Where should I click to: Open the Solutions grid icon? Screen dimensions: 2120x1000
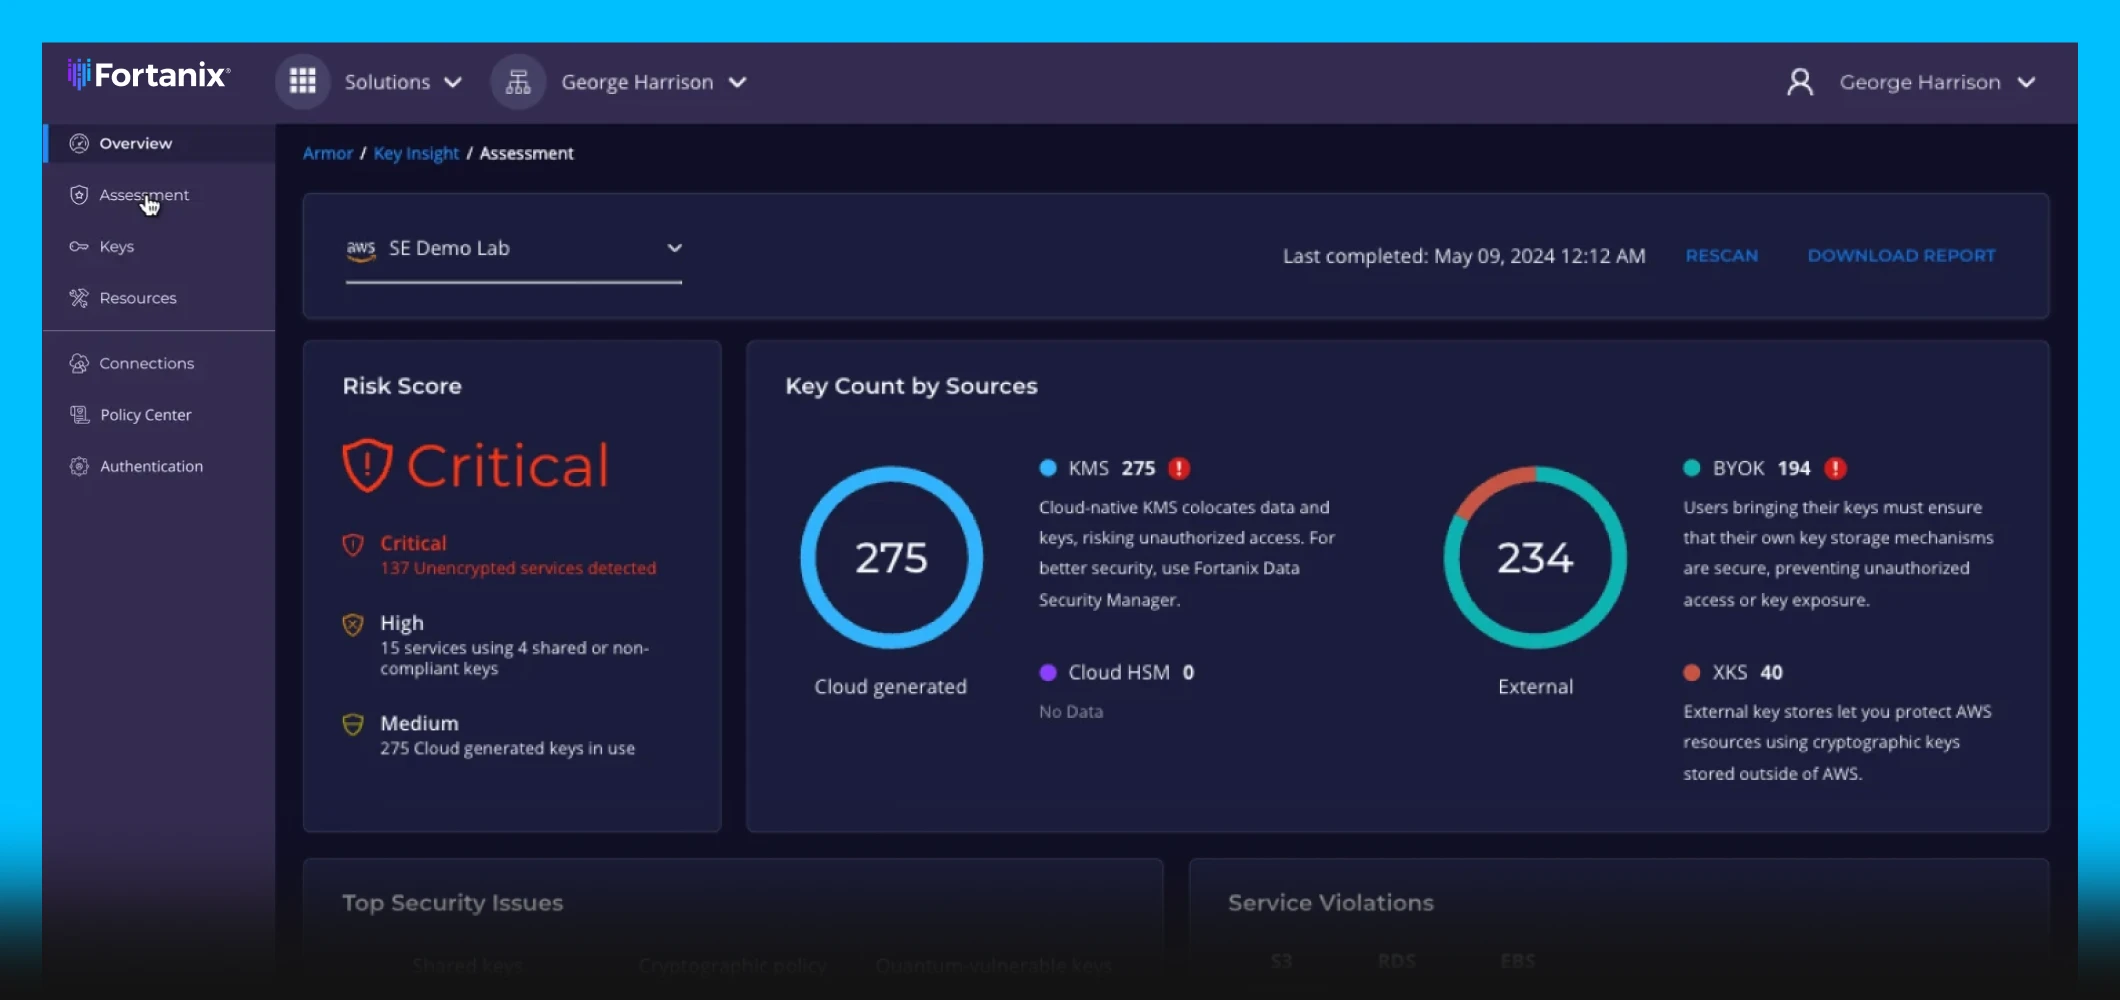(x=302, y=81)
